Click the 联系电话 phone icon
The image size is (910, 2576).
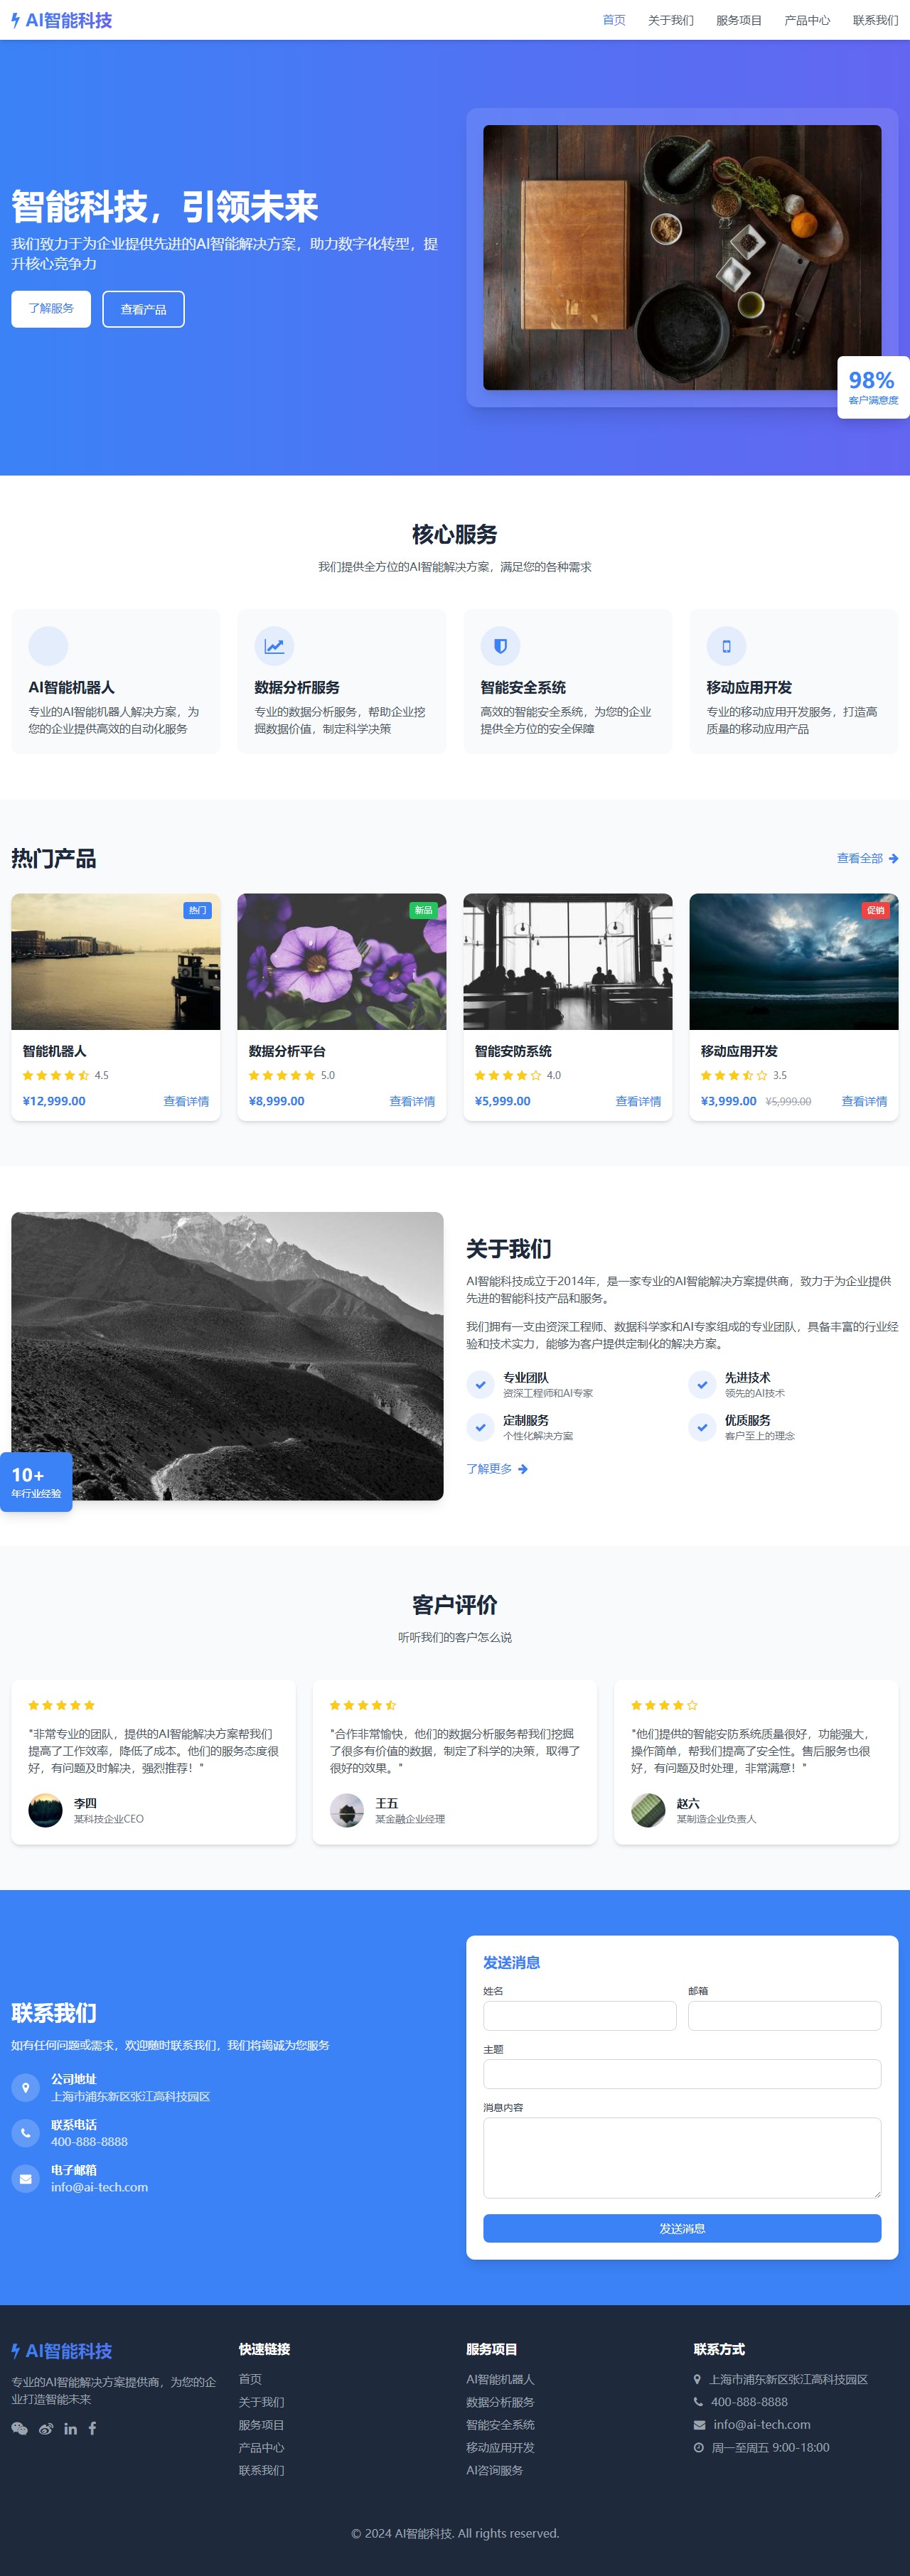25,2133
